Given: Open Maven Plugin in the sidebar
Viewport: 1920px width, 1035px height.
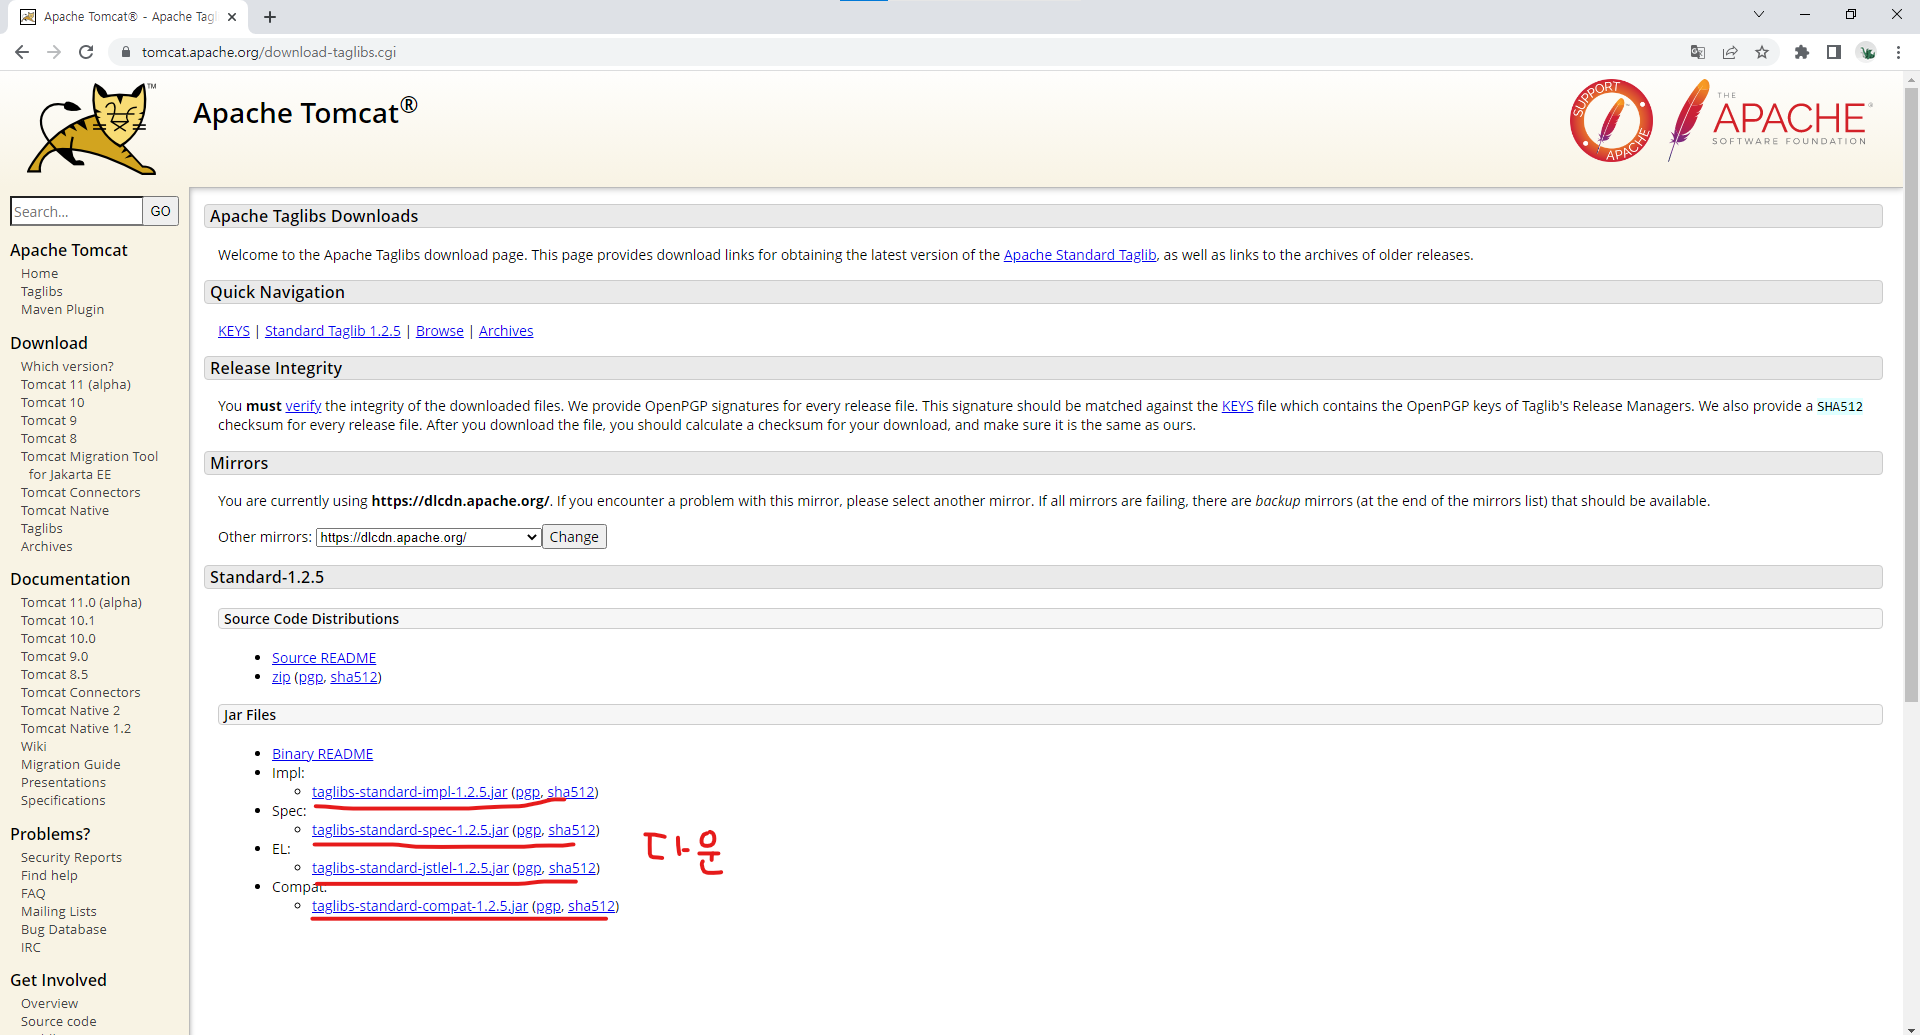Looking at the screenshot, I should tap(62, 309).
